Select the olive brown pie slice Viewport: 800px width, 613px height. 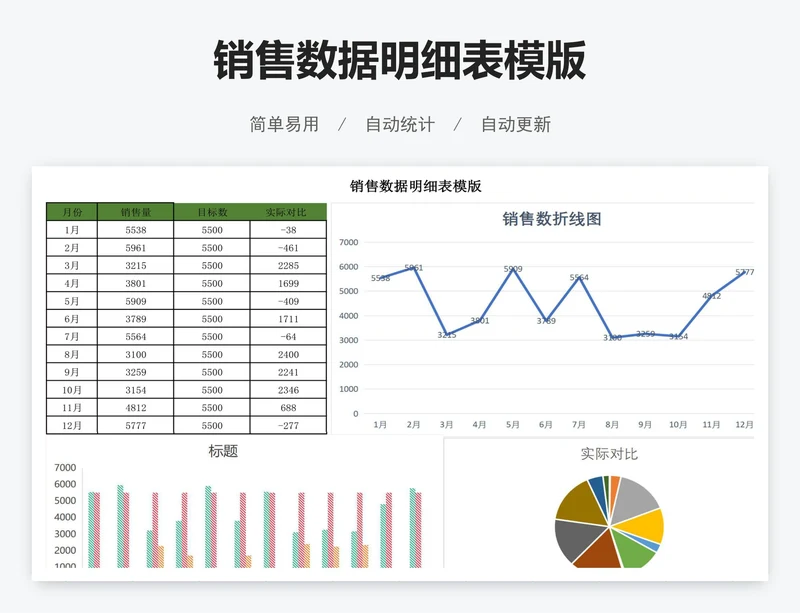pyautogui.click(x=581, y=506)
